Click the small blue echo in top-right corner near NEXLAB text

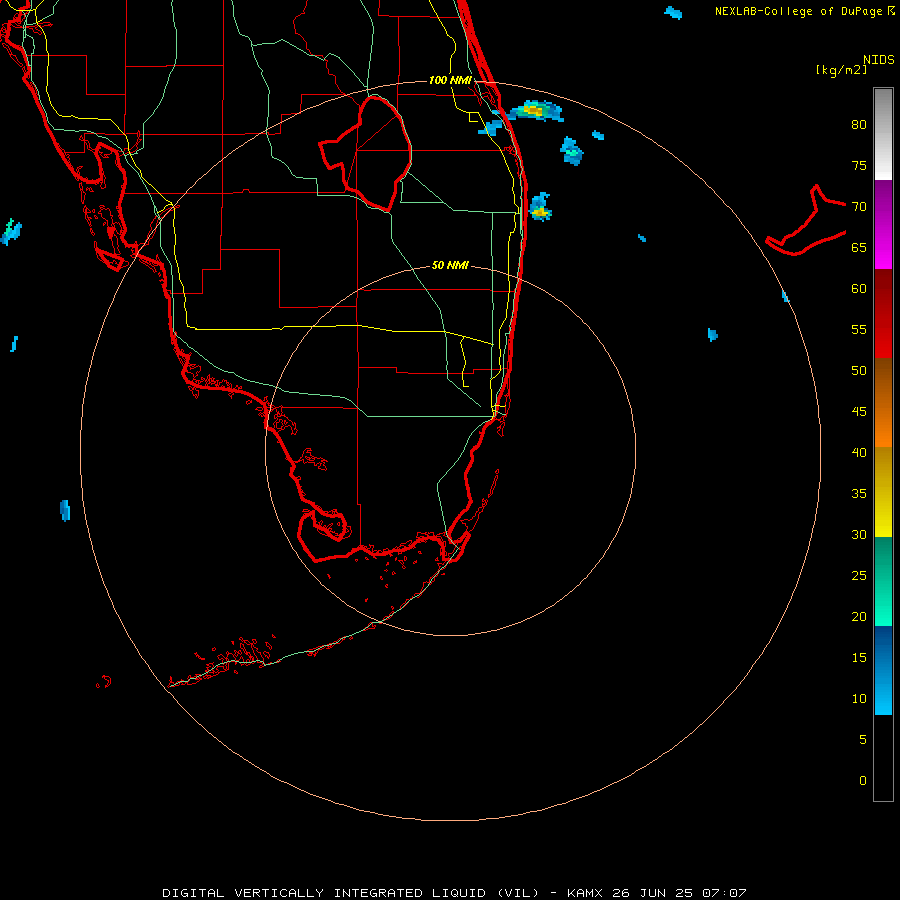[673, 12]
